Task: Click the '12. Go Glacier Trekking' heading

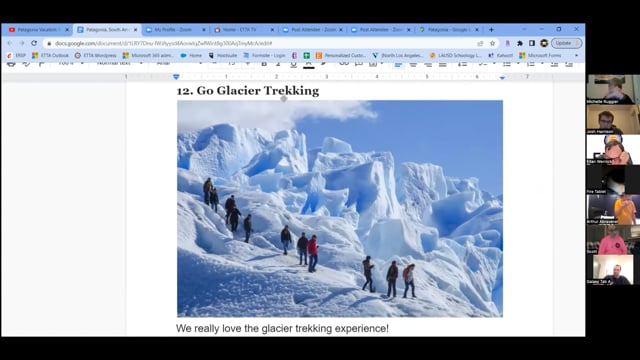Action: (x=247, y=91)
